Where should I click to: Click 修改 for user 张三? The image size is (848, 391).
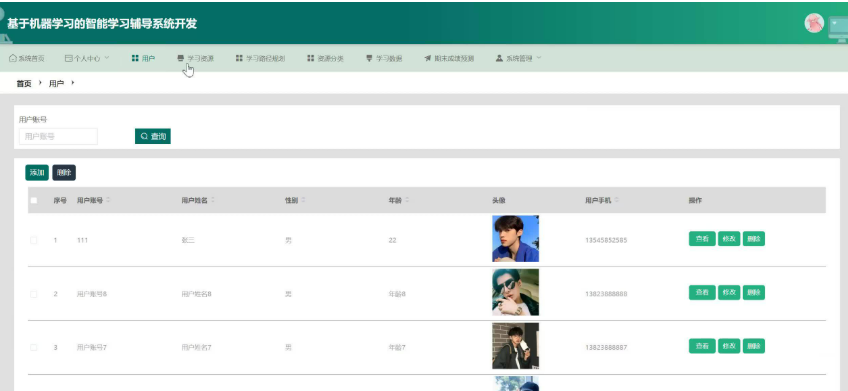tap(729, 238)
